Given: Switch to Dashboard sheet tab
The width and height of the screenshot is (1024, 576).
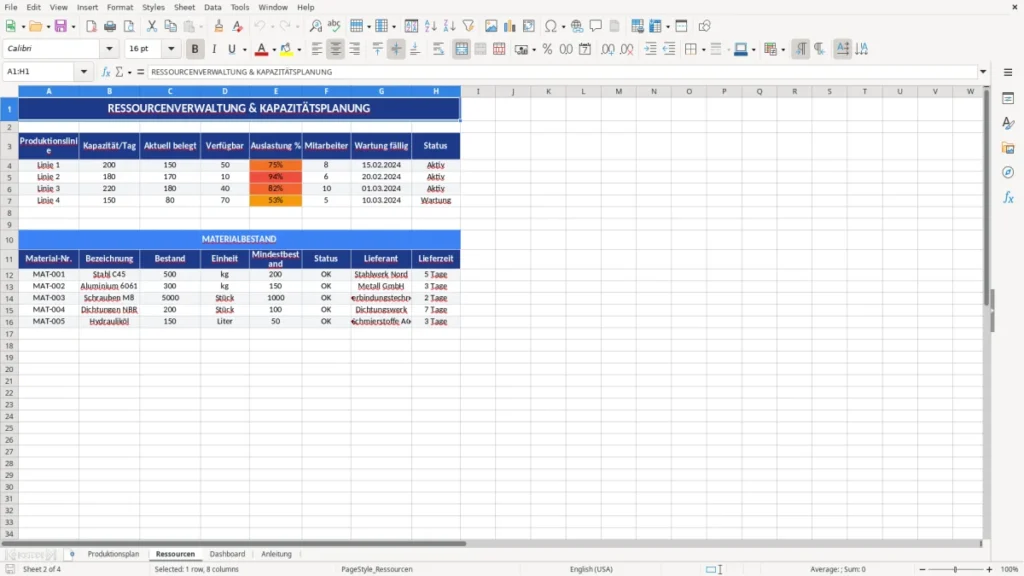Looking at the screenshot, I should 227,554.
